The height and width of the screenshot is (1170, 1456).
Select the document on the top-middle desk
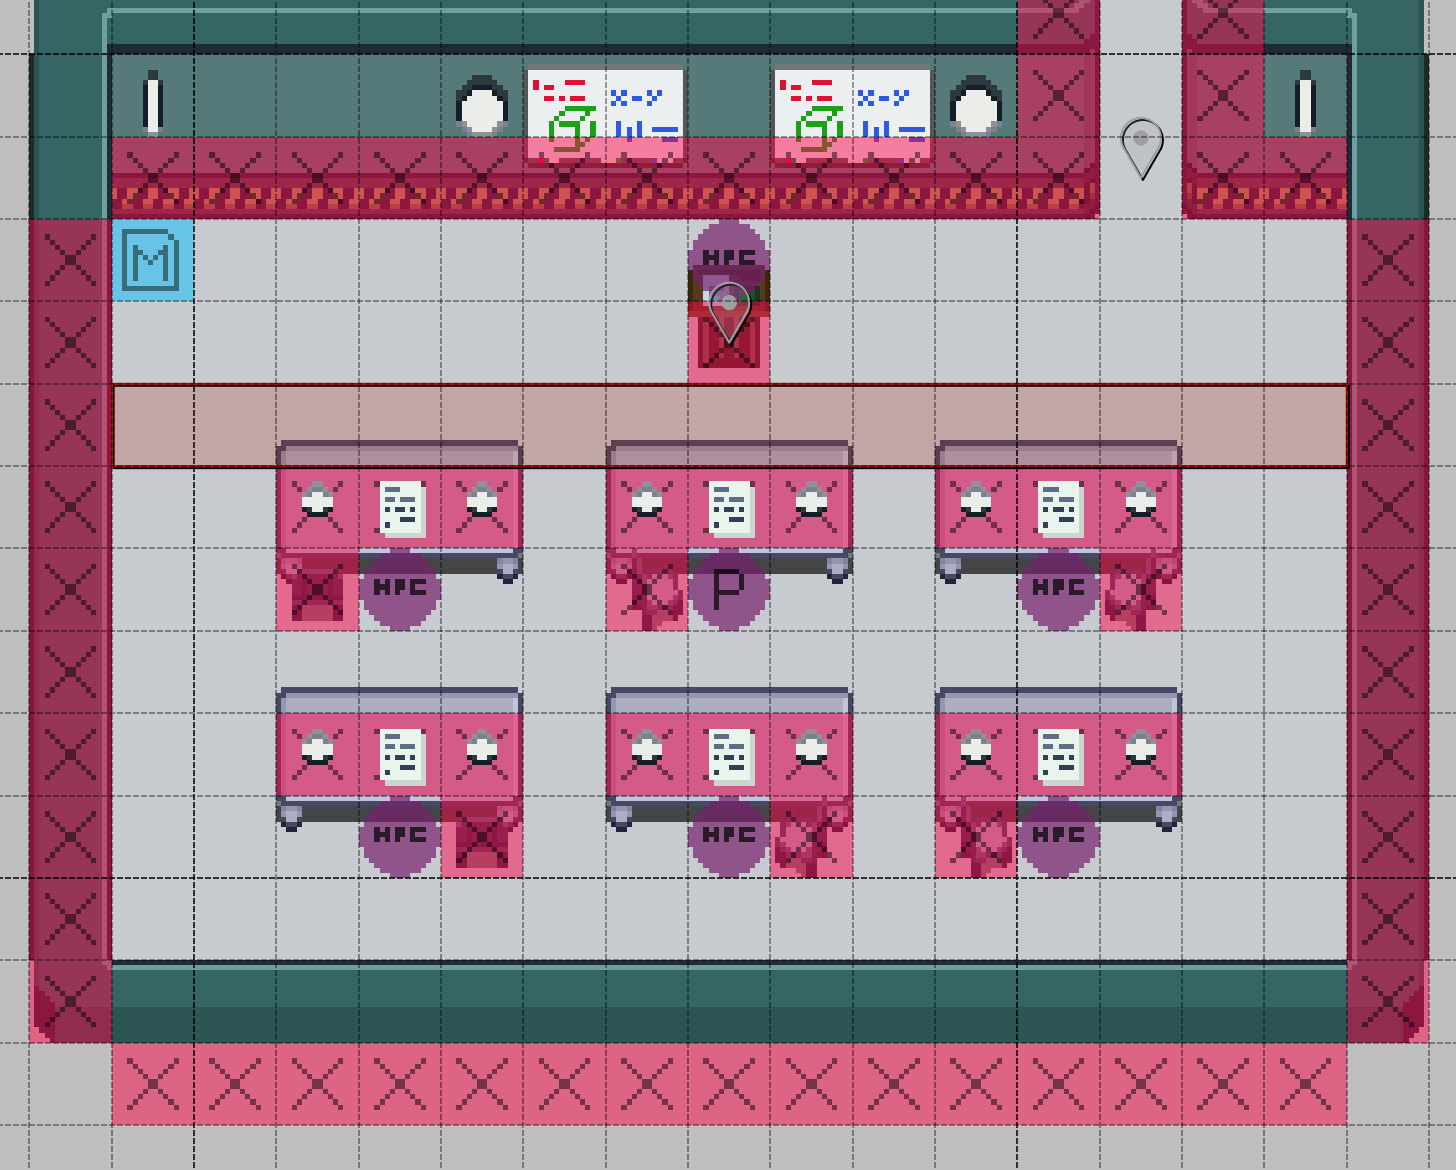coord(732,509)
